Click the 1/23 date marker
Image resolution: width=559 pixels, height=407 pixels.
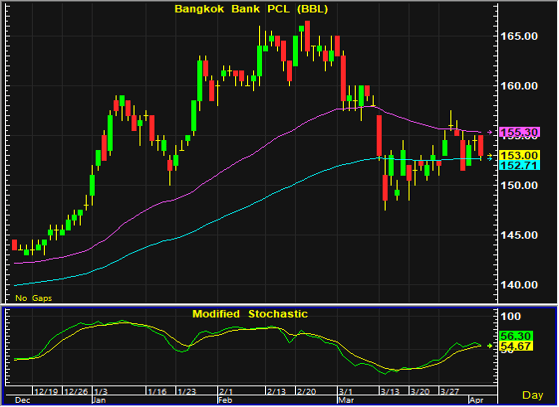[x=187, y=391]
